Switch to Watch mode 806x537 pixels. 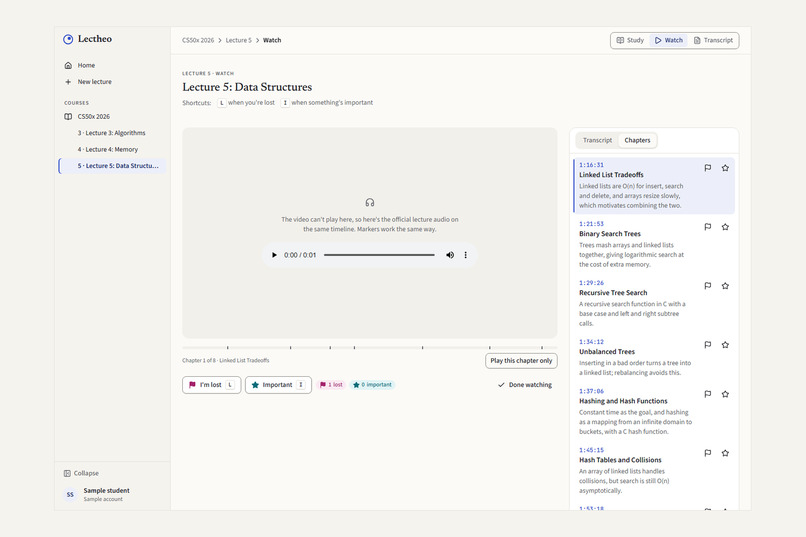[669, 40]
